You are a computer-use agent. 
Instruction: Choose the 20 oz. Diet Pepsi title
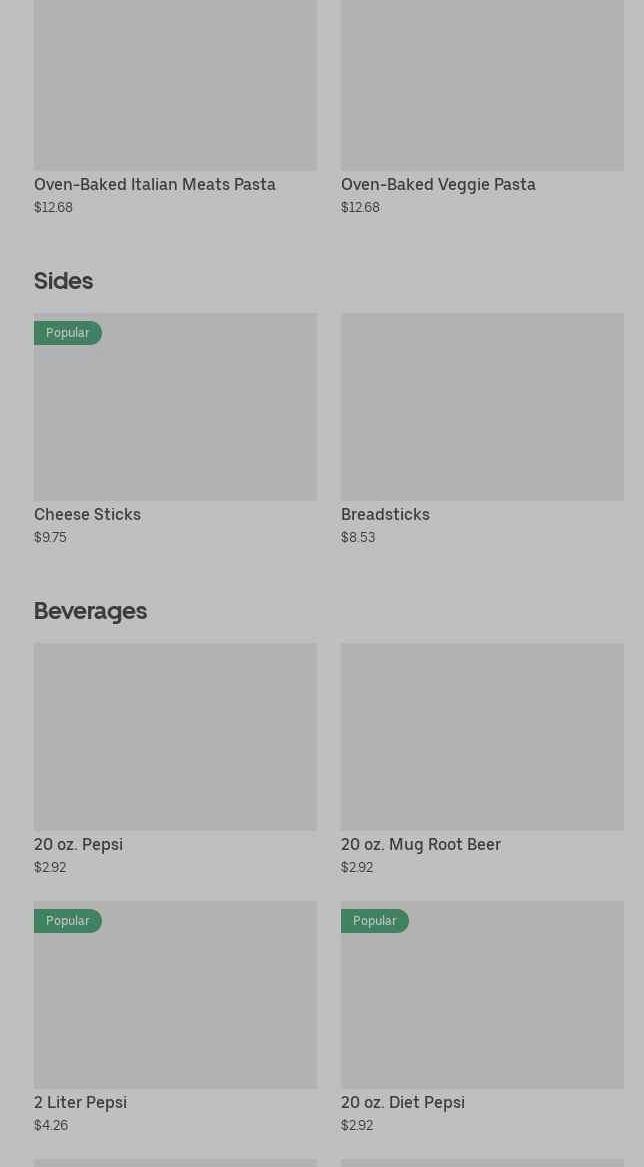pyautogui.click(x=402, y=1102)
